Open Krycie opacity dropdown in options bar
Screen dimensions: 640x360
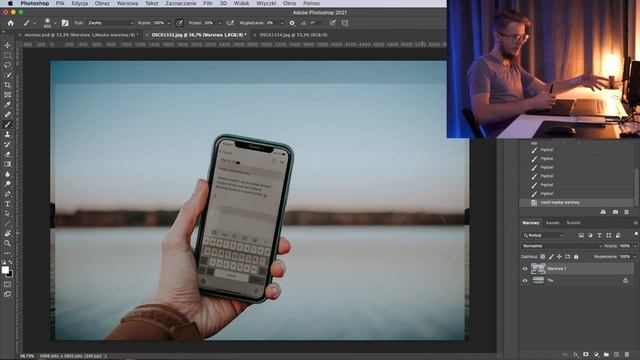pos(169,23)
